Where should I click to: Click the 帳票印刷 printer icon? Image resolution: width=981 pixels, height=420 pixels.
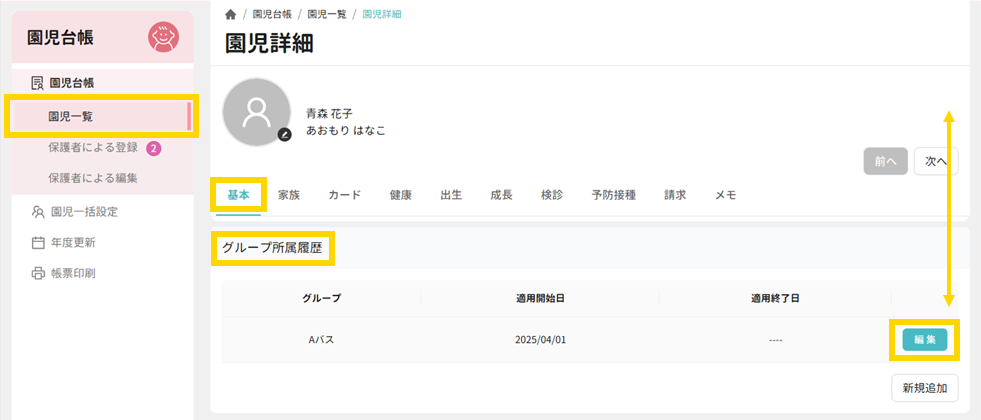click(38, 273)
